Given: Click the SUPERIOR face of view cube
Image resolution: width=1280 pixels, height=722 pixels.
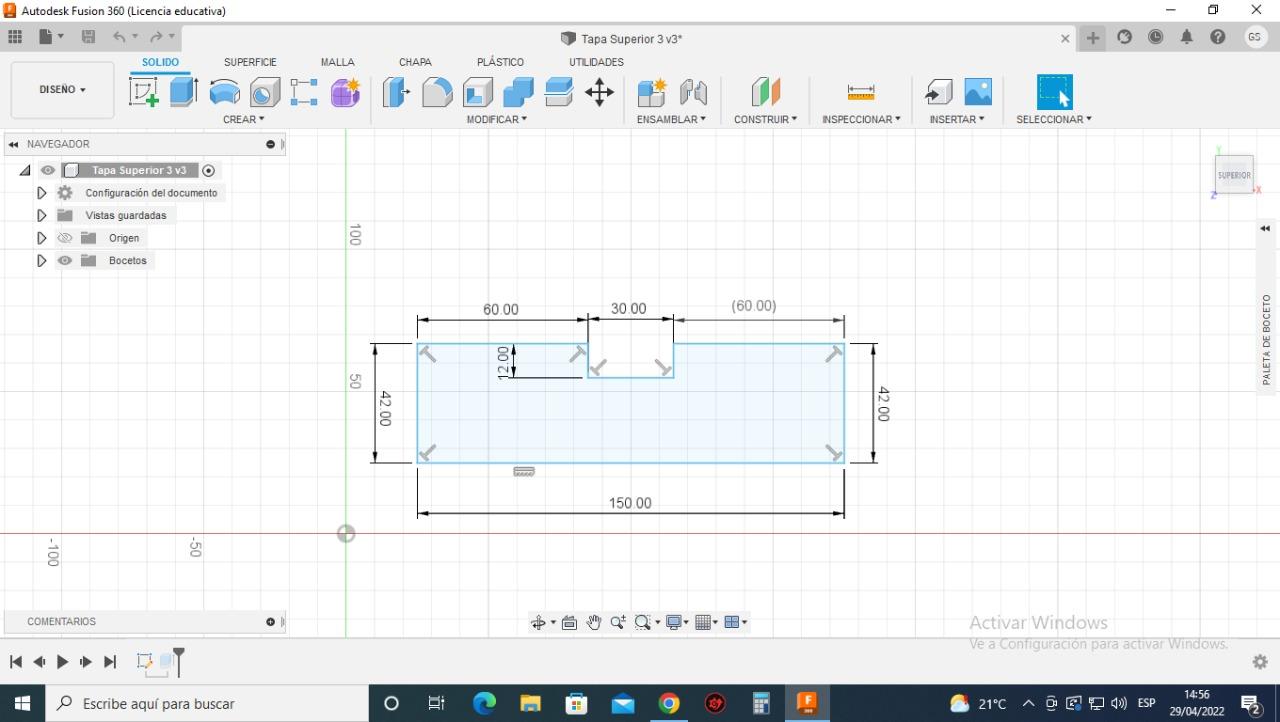Looking at the screenshot, I should (1234, 175).
